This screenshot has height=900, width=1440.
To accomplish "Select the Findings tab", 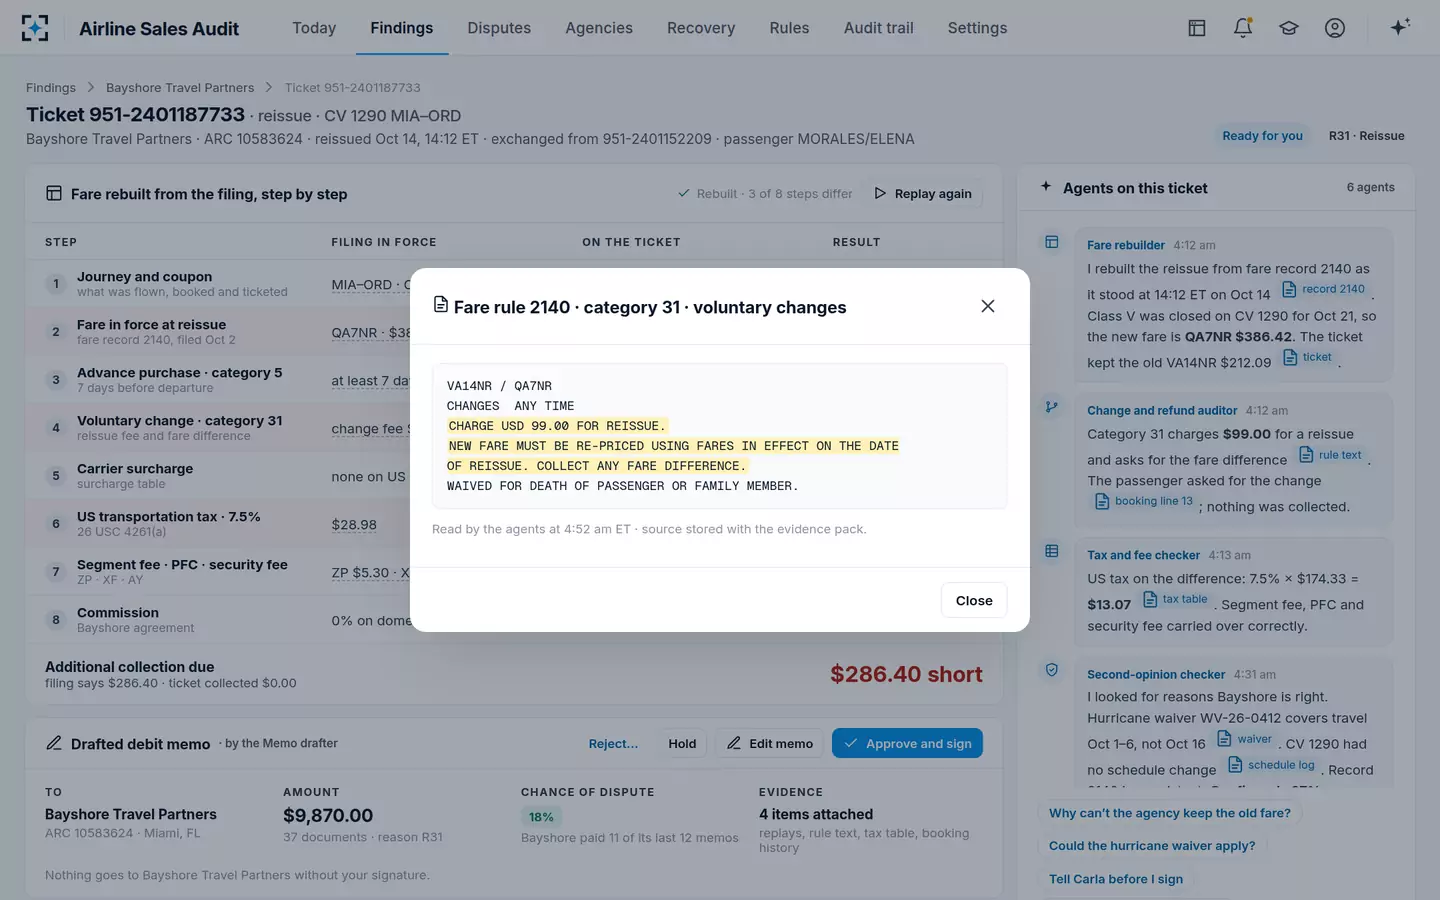I will pos(402,28).
